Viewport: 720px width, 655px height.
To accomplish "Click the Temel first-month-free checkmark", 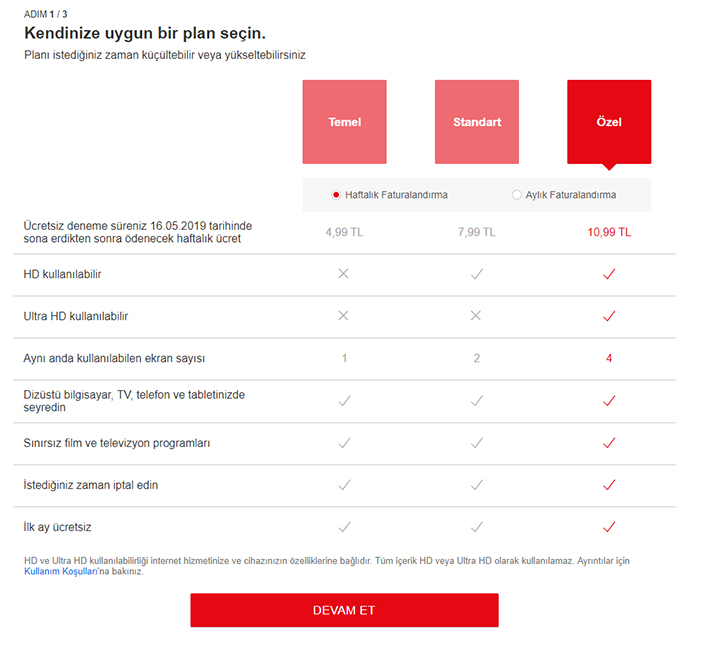I will (344, 527).
